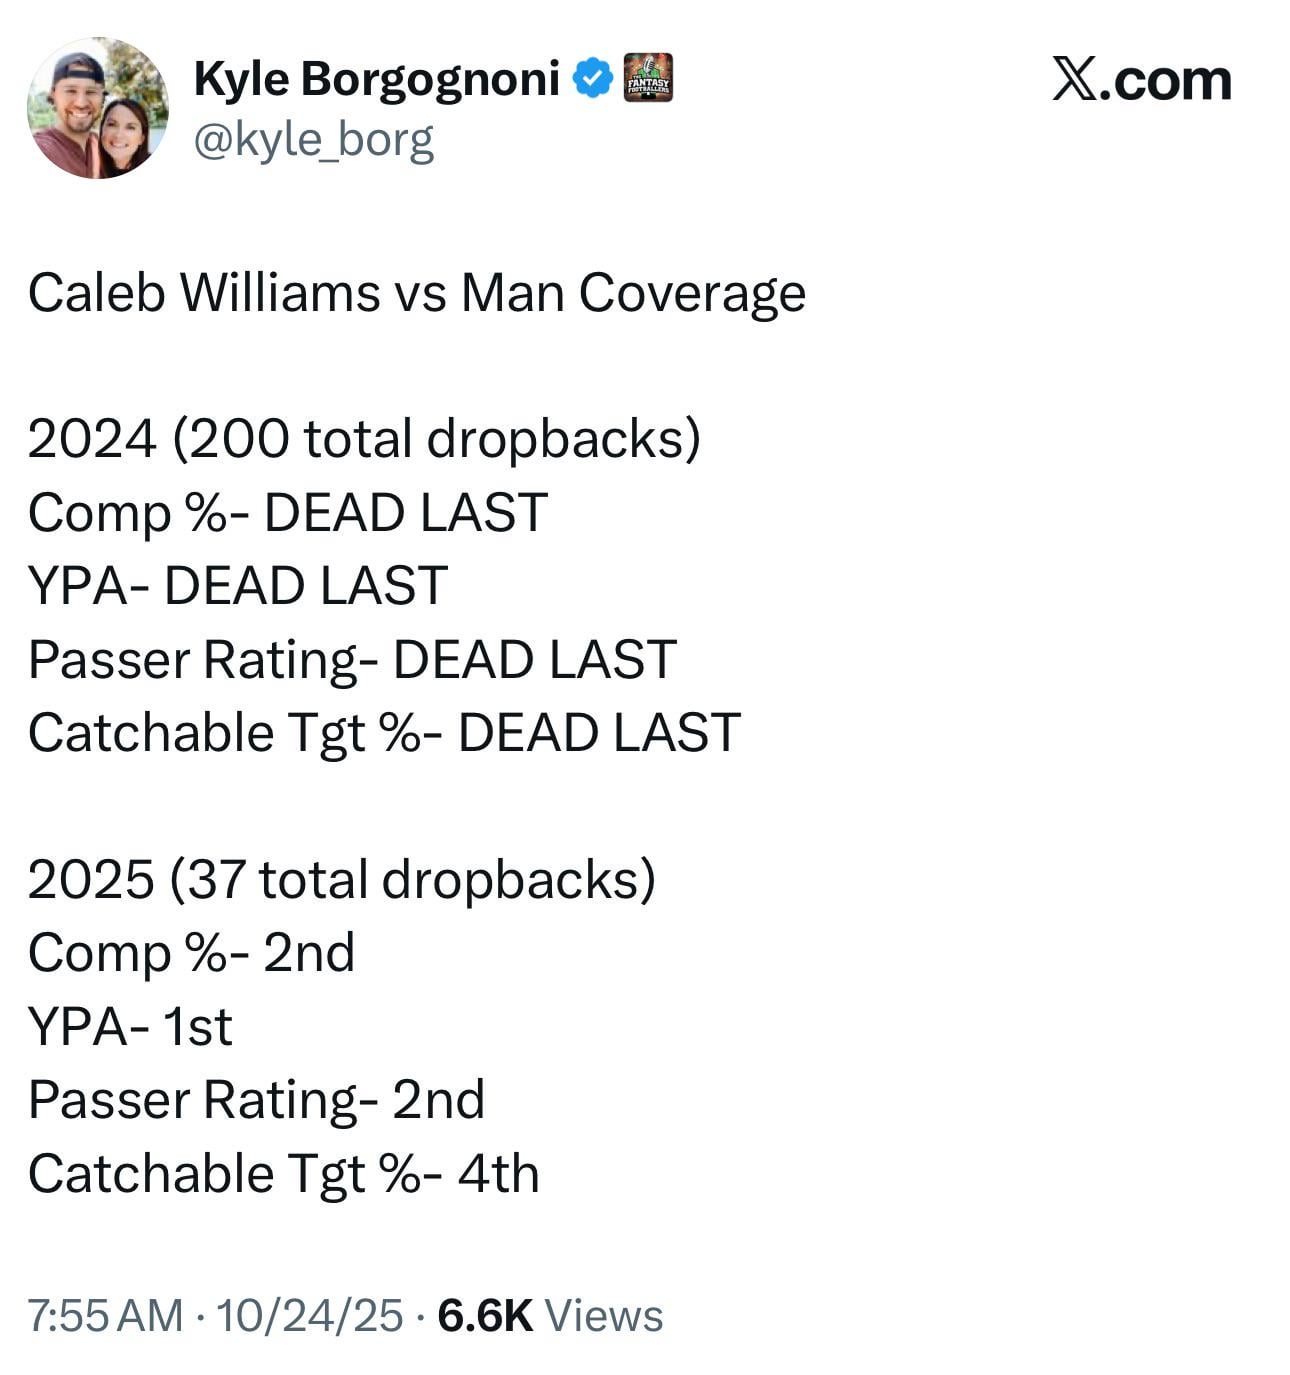Viewport: 1290px width, 1375px height.
Task: Click the 'Catchable Tgt %- 4th' line
Action: click(x=283, y=1174)
